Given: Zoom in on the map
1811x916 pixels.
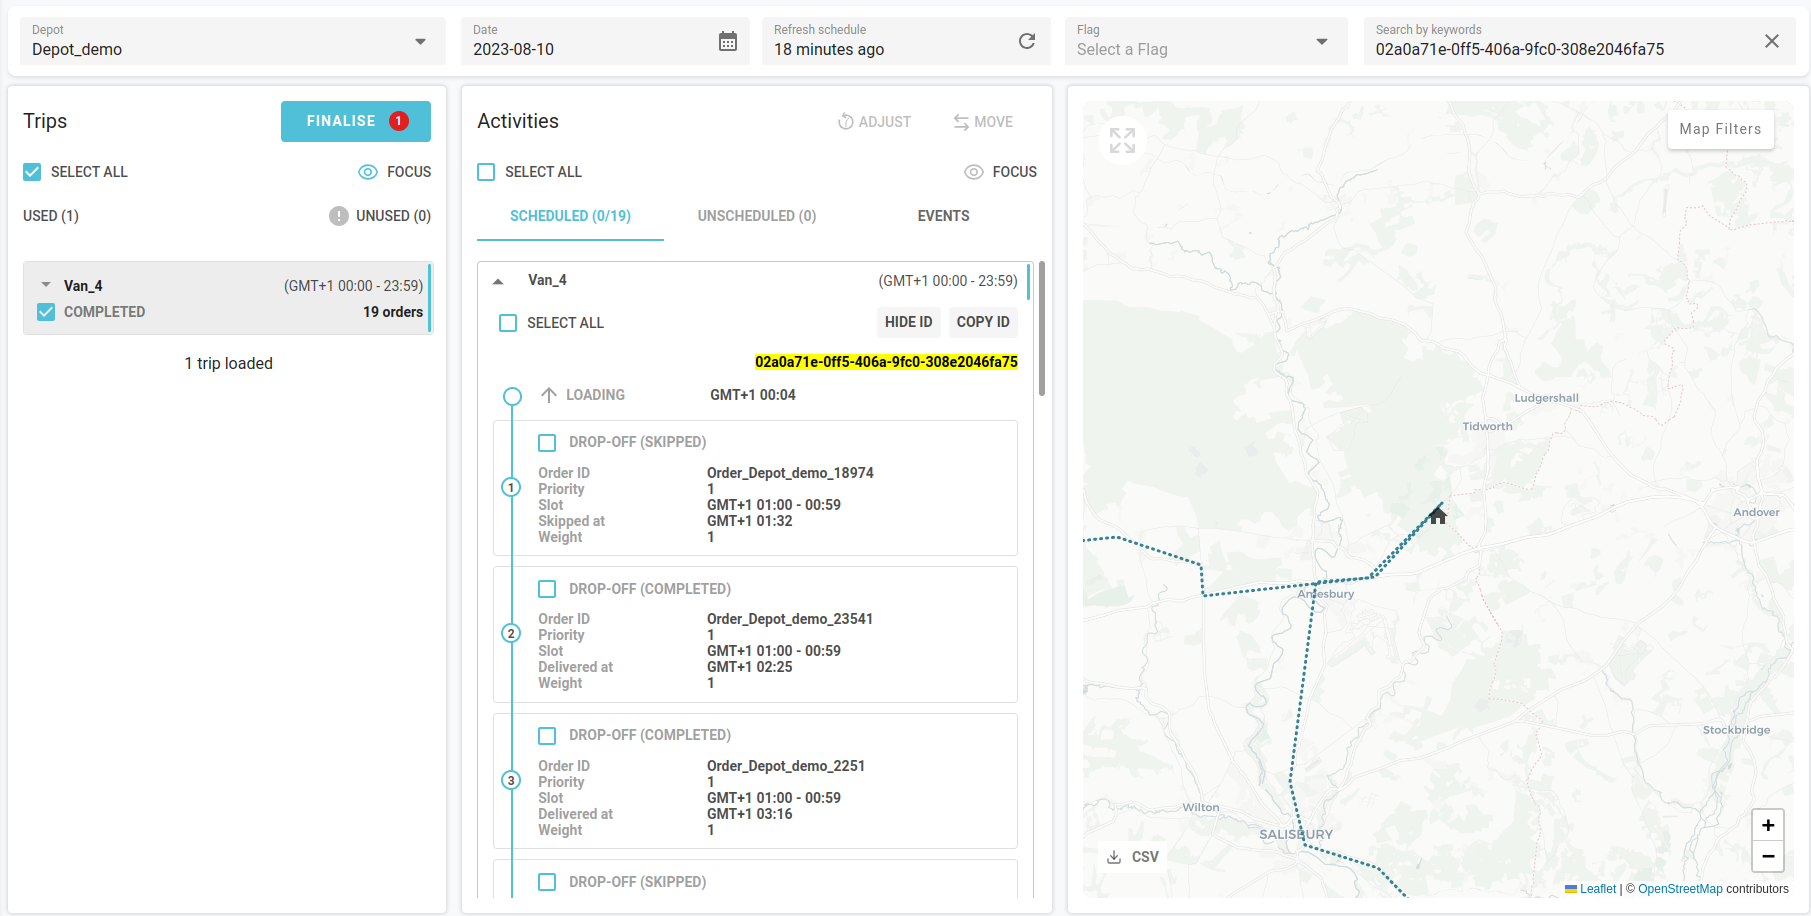Looking at the screenshot, I should (x=1767, y=825).
